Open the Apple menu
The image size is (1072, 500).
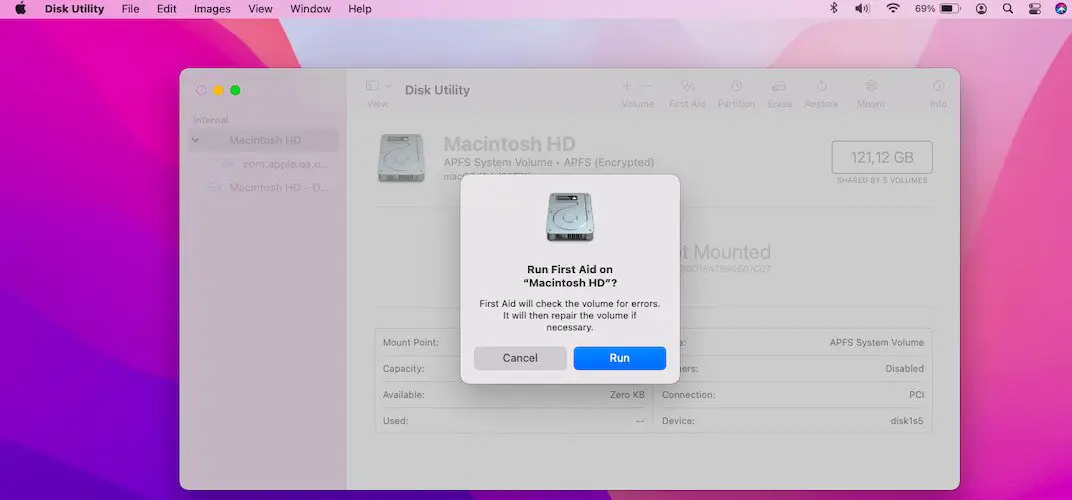(x=20, y=9)
